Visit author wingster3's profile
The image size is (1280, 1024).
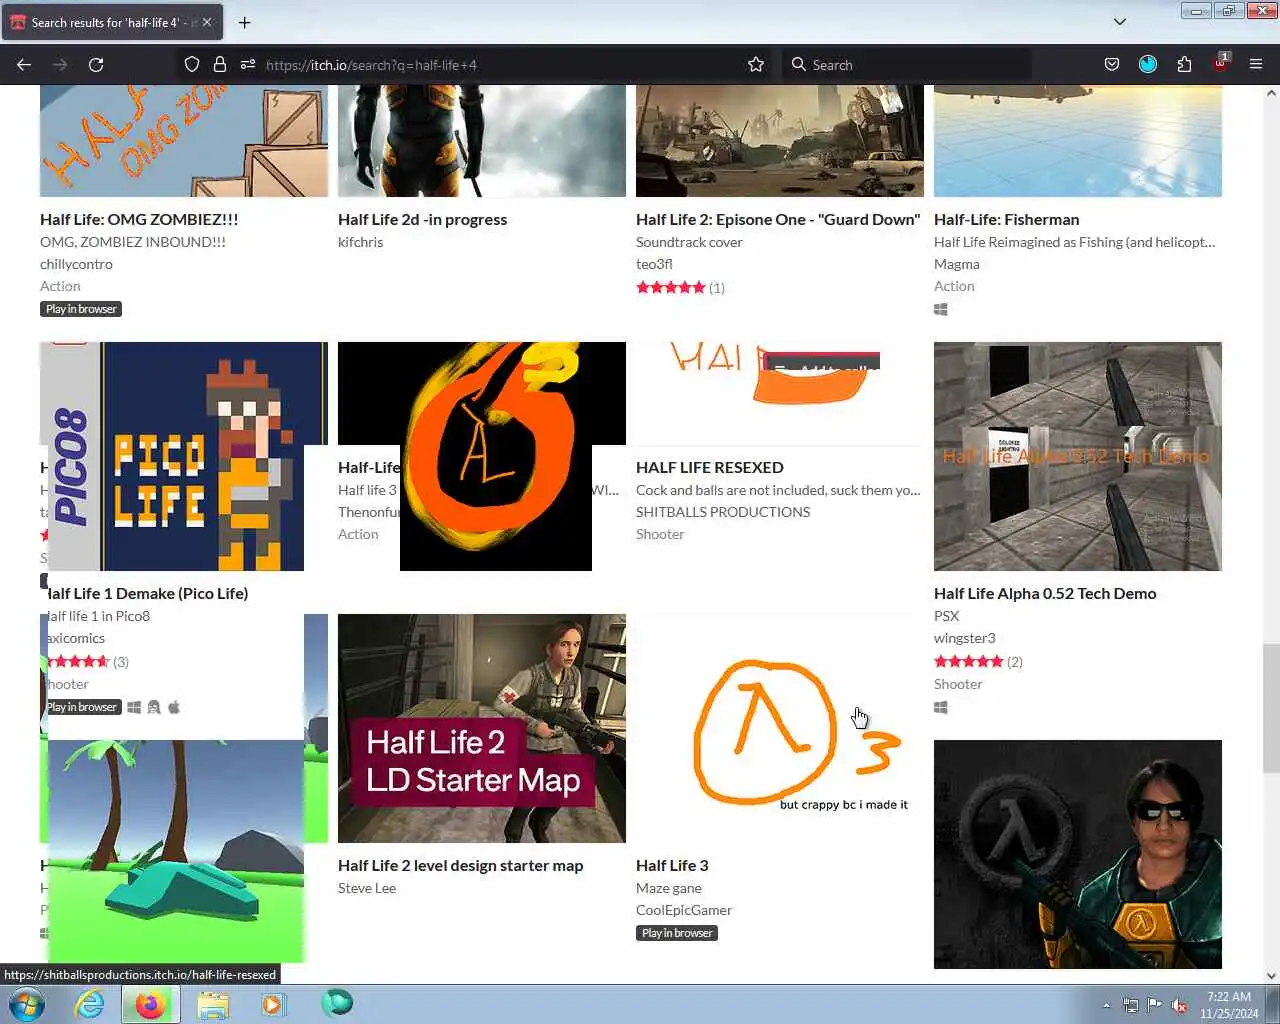[x=964, y=638]
